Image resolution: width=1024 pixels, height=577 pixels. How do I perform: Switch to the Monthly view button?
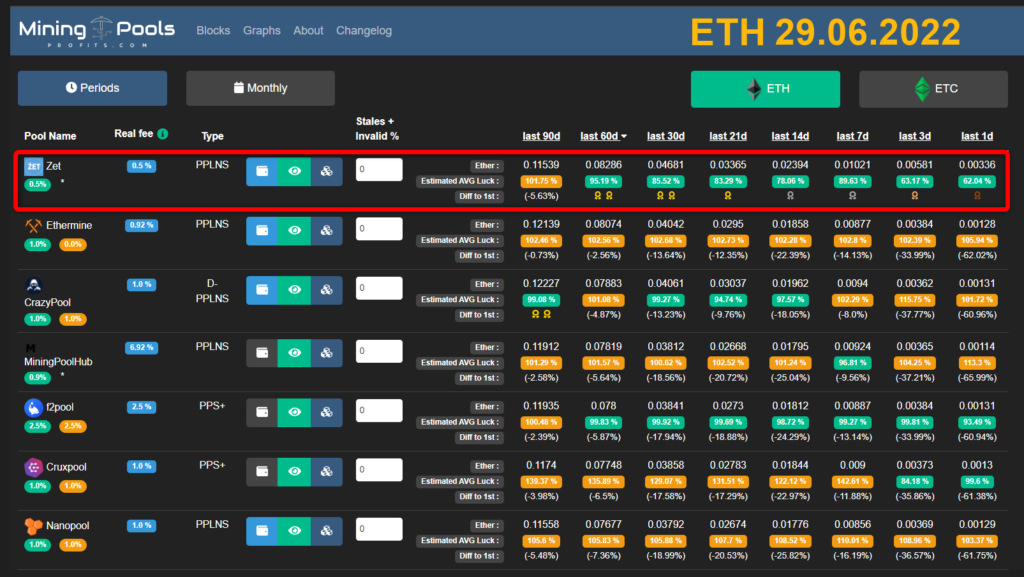pyautogui.click(x=260, y=88)
